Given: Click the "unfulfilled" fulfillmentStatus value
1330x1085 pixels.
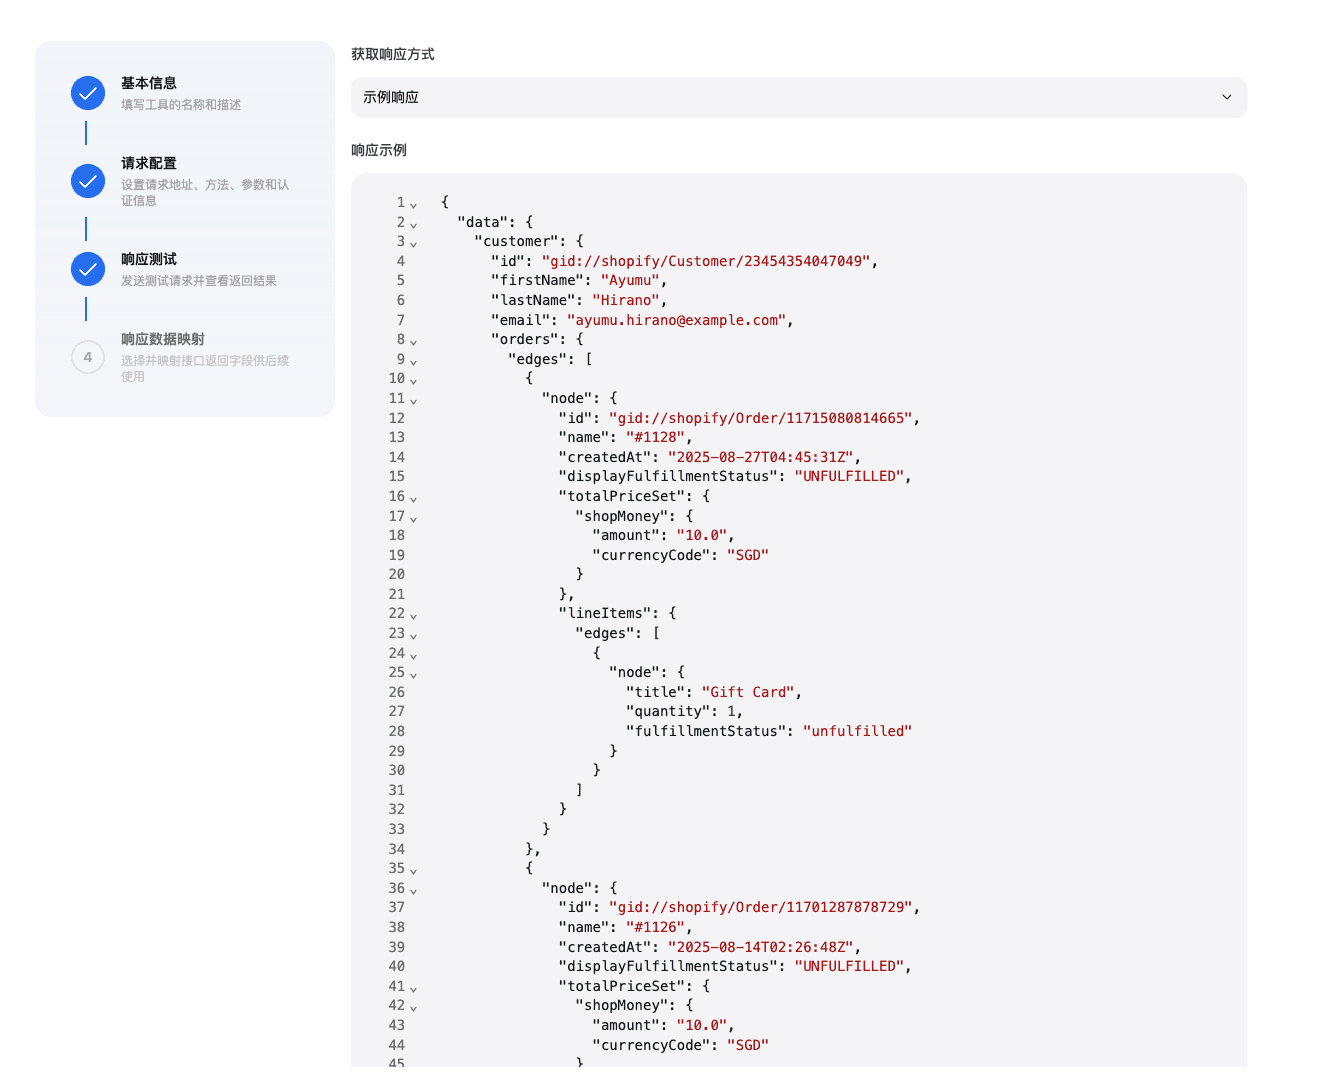Looking at the screenshot, I should [857, 731].
